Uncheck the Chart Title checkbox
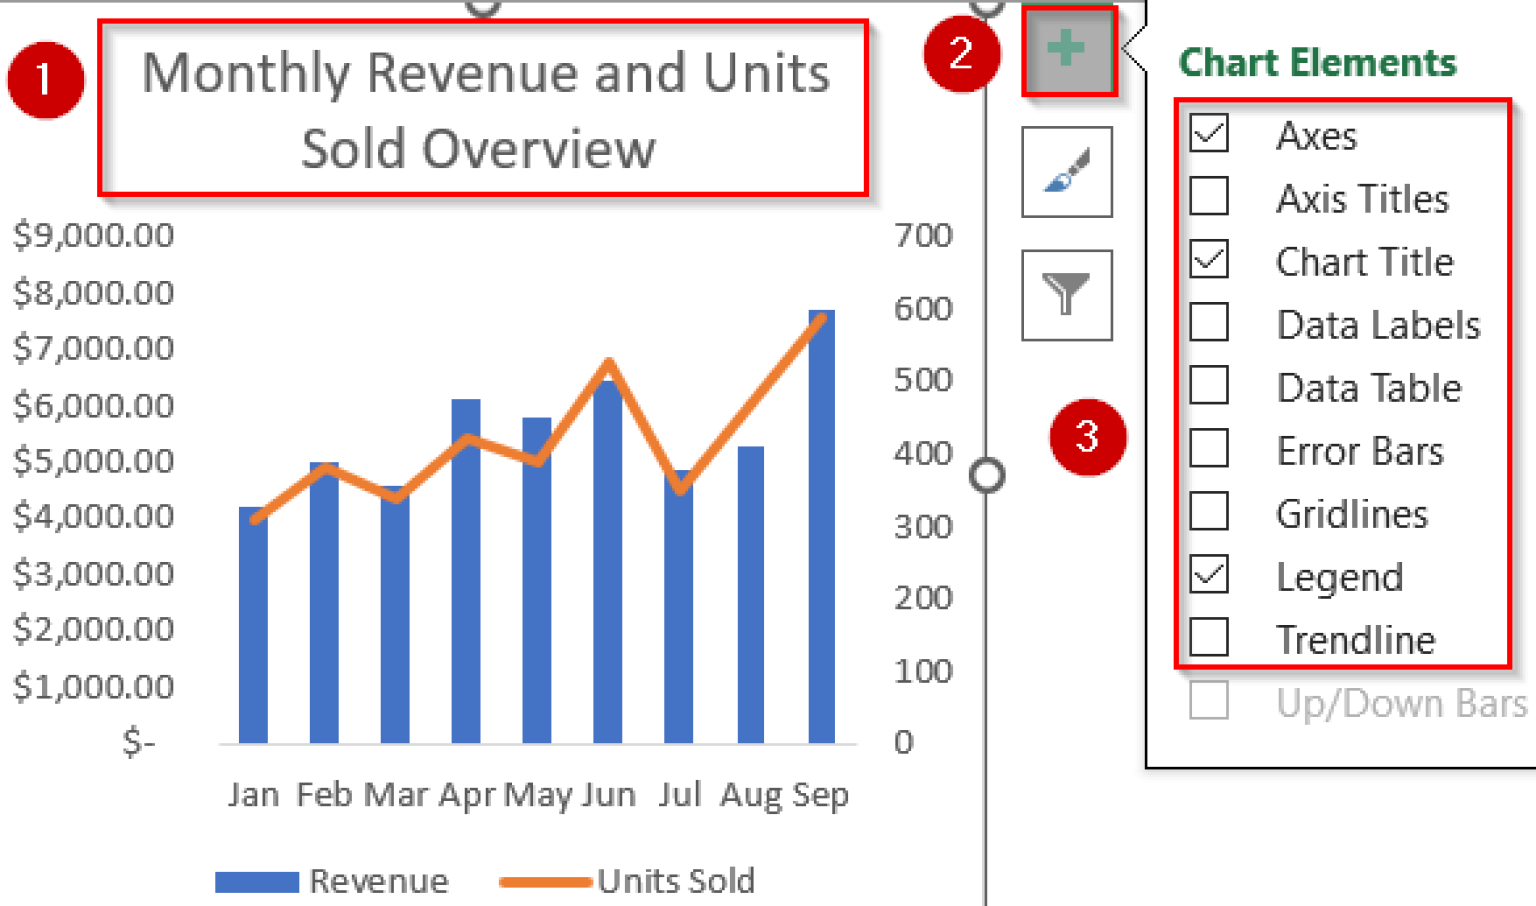 [1210, 261]
